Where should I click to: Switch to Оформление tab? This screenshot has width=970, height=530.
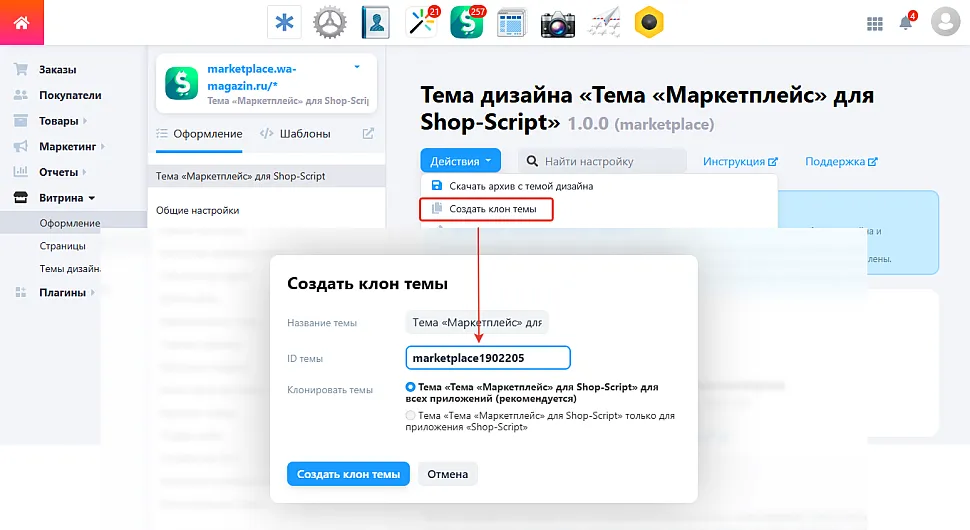[199, 134]
